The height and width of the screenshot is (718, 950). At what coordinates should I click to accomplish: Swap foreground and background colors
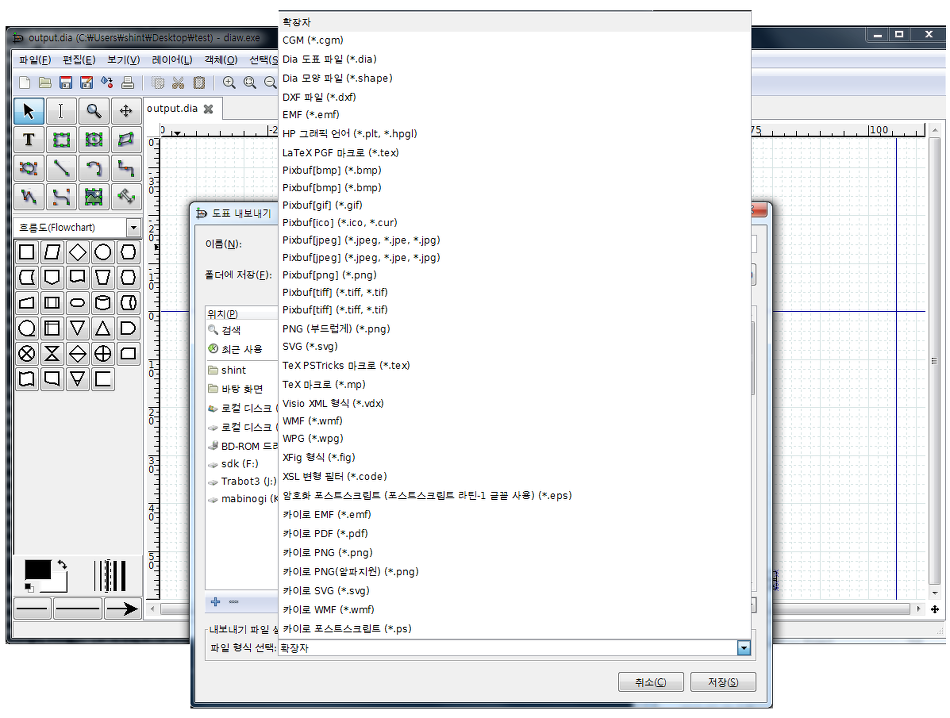[61, 565]
